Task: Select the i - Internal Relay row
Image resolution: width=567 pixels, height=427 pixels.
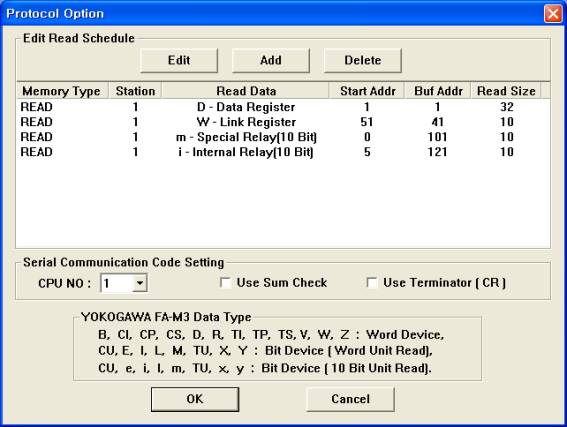Action: click(283, 152)
